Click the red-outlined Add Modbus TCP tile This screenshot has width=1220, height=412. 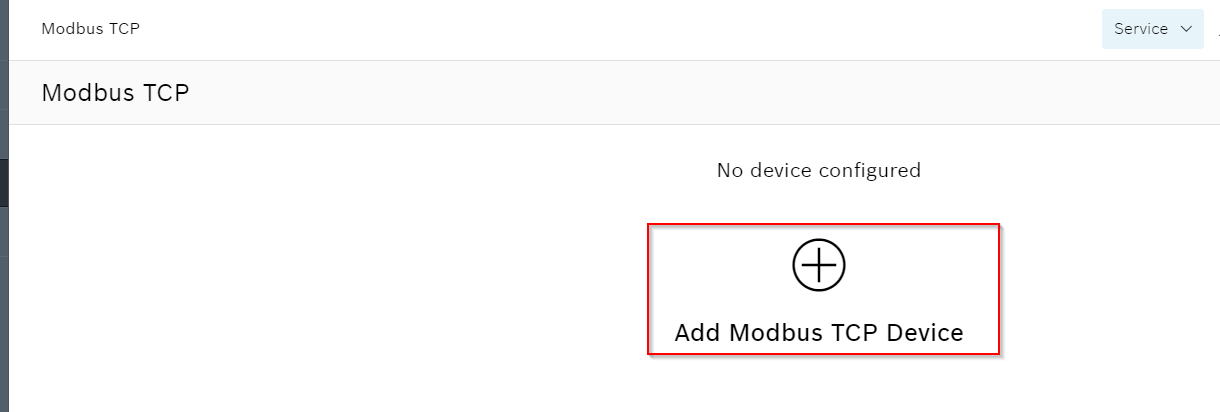(x=824, y=289)
